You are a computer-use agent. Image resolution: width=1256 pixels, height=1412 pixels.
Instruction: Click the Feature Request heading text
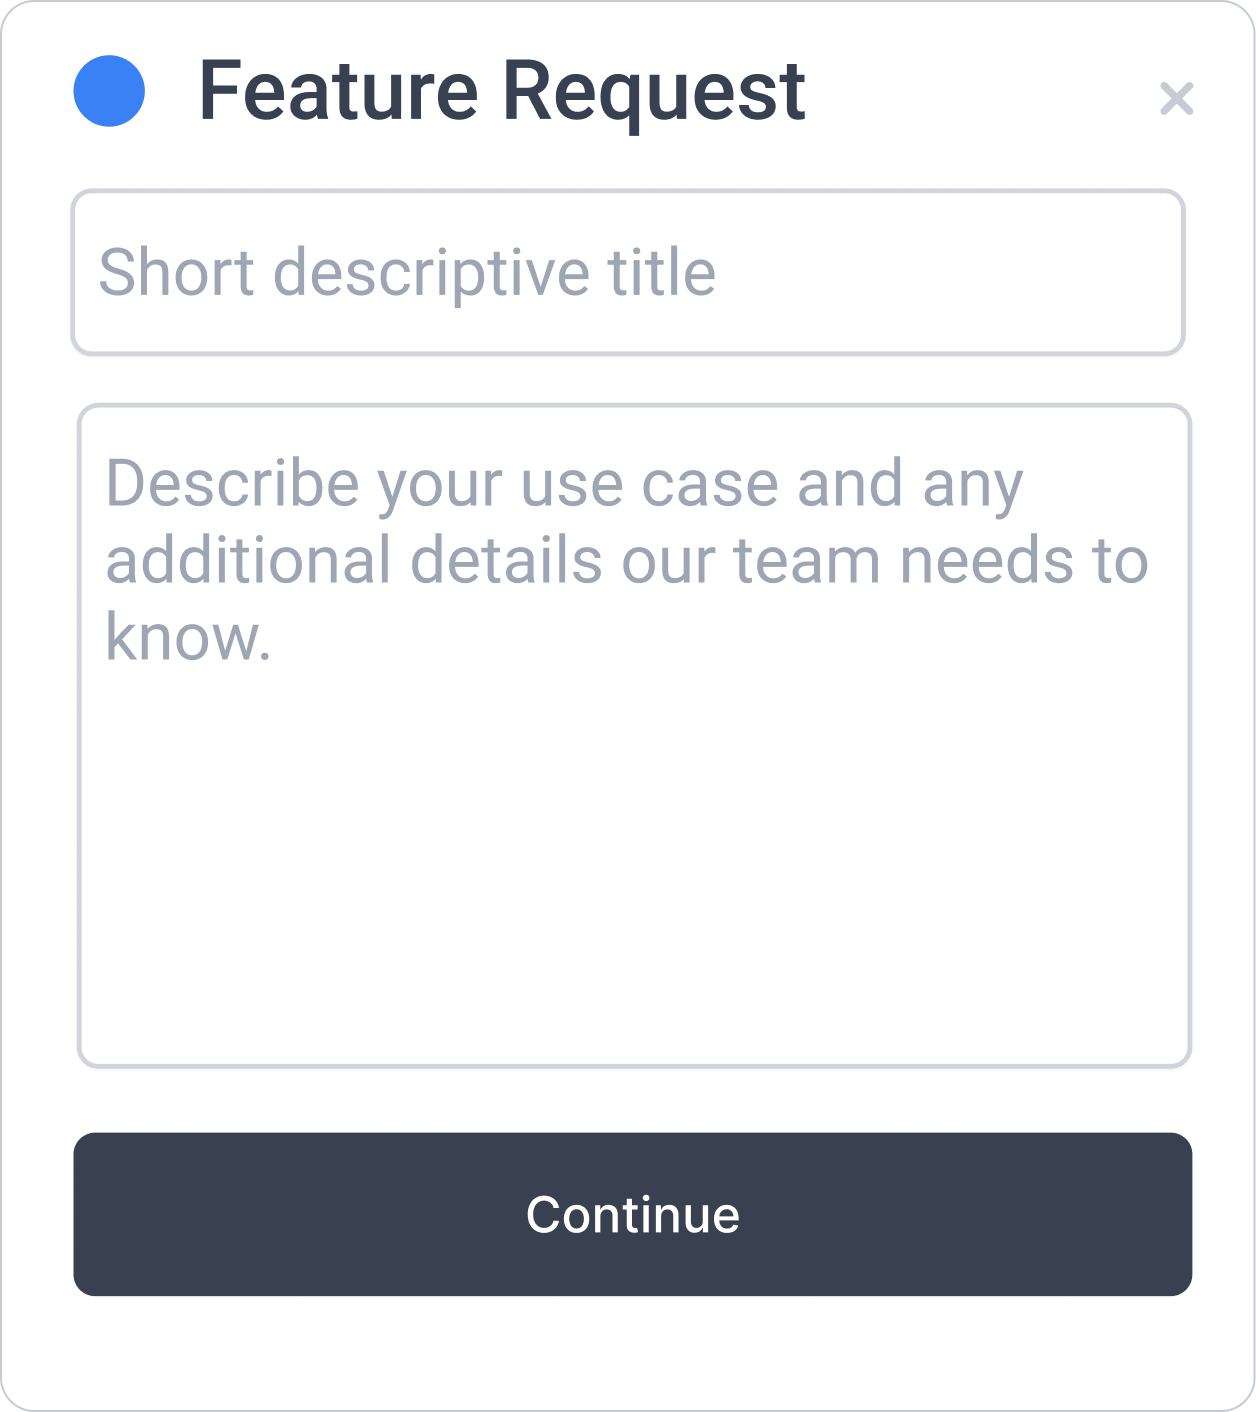[x=502, y=91]
